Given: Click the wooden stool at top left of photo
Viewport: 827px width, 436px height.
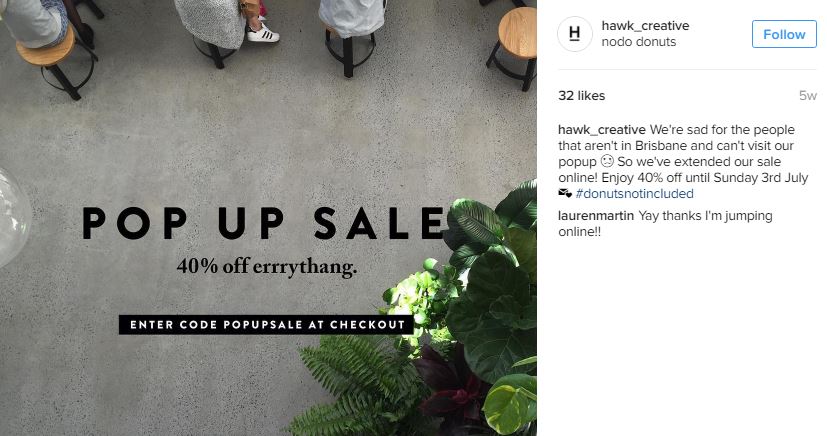Looking at the screenshot, I should pyautogui.click(x=45, y=45).
